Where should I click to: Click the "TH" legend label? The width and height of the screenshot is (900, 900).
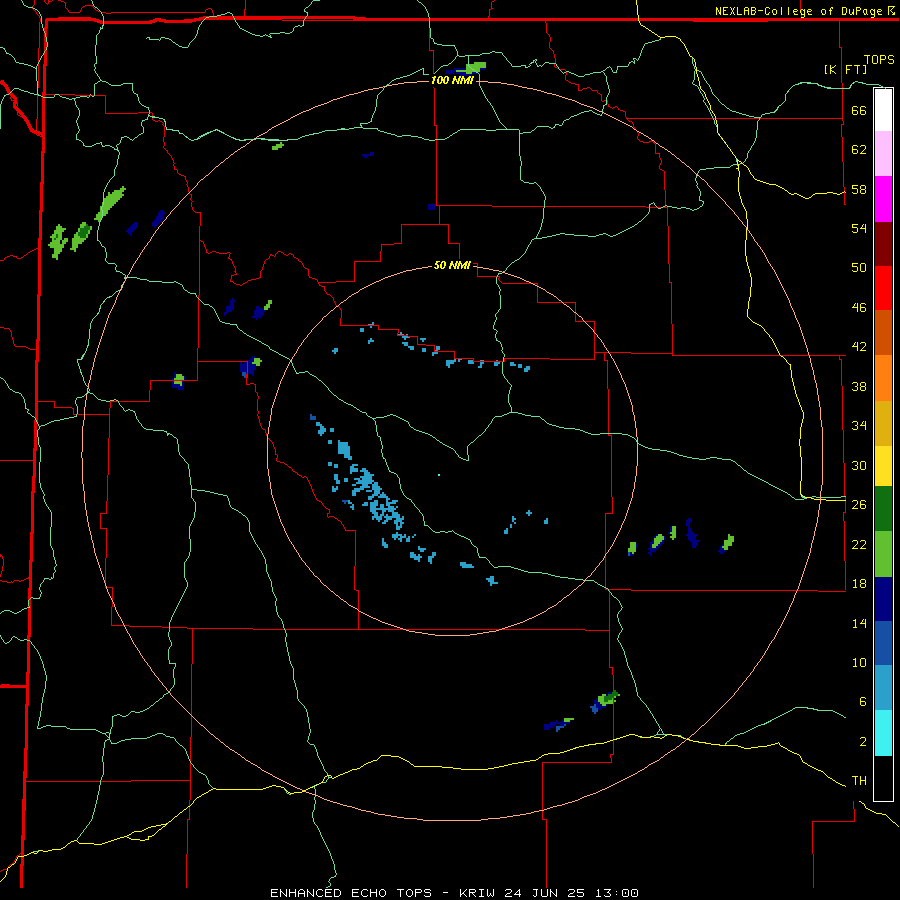(x=859, y=781)
